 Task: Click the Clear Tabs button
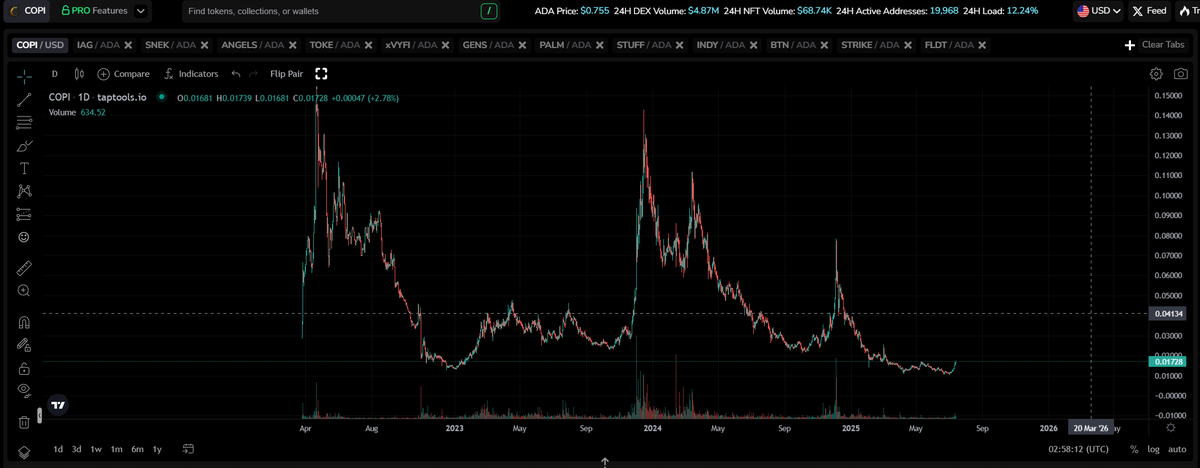[x=1165, y=45]
